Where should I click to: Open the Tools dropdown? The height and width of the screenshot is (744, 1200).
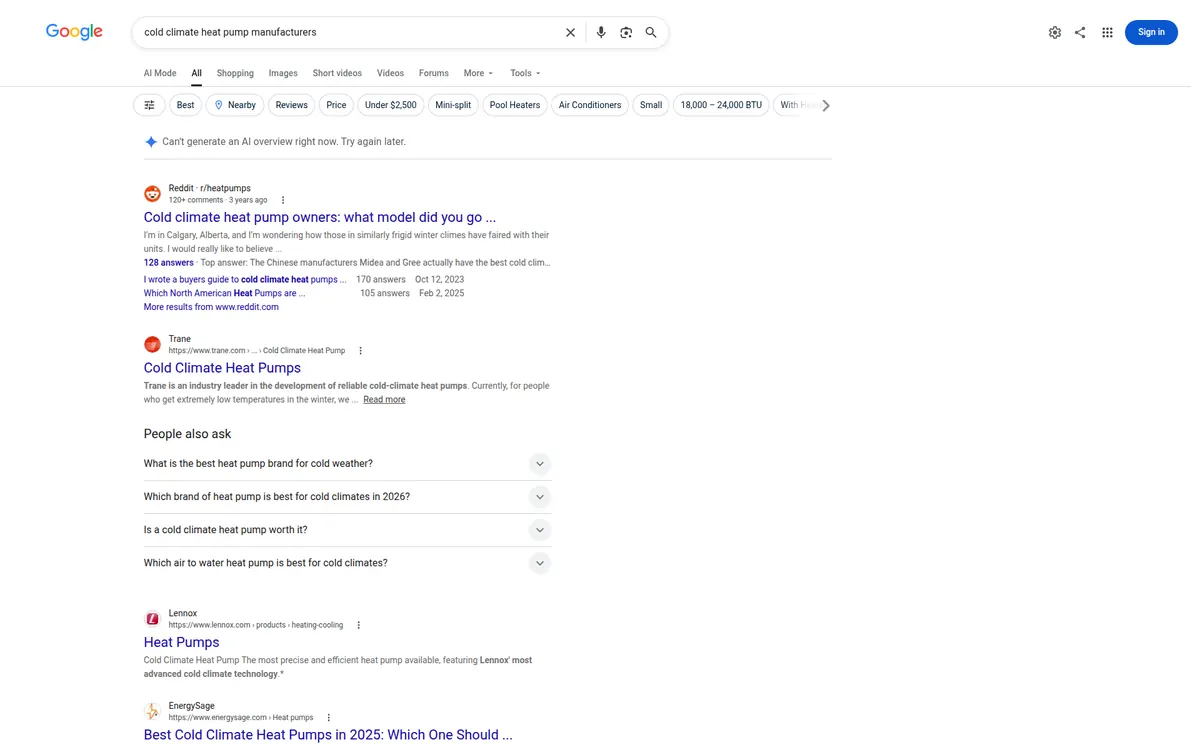click(525, 73)
